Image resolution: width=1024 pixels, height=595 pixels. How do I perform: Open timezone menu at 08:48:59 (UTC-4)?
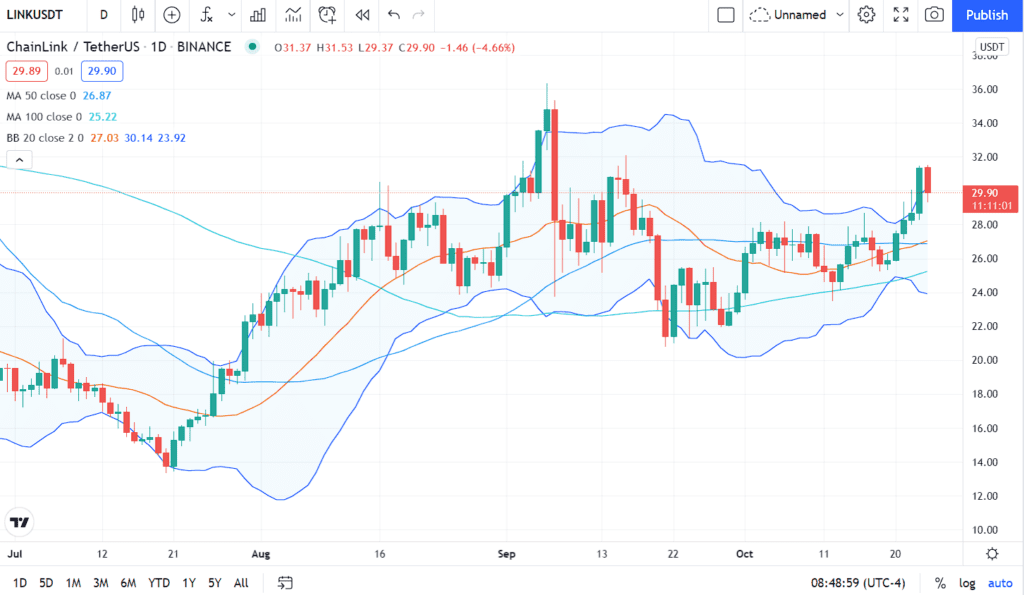858,583
